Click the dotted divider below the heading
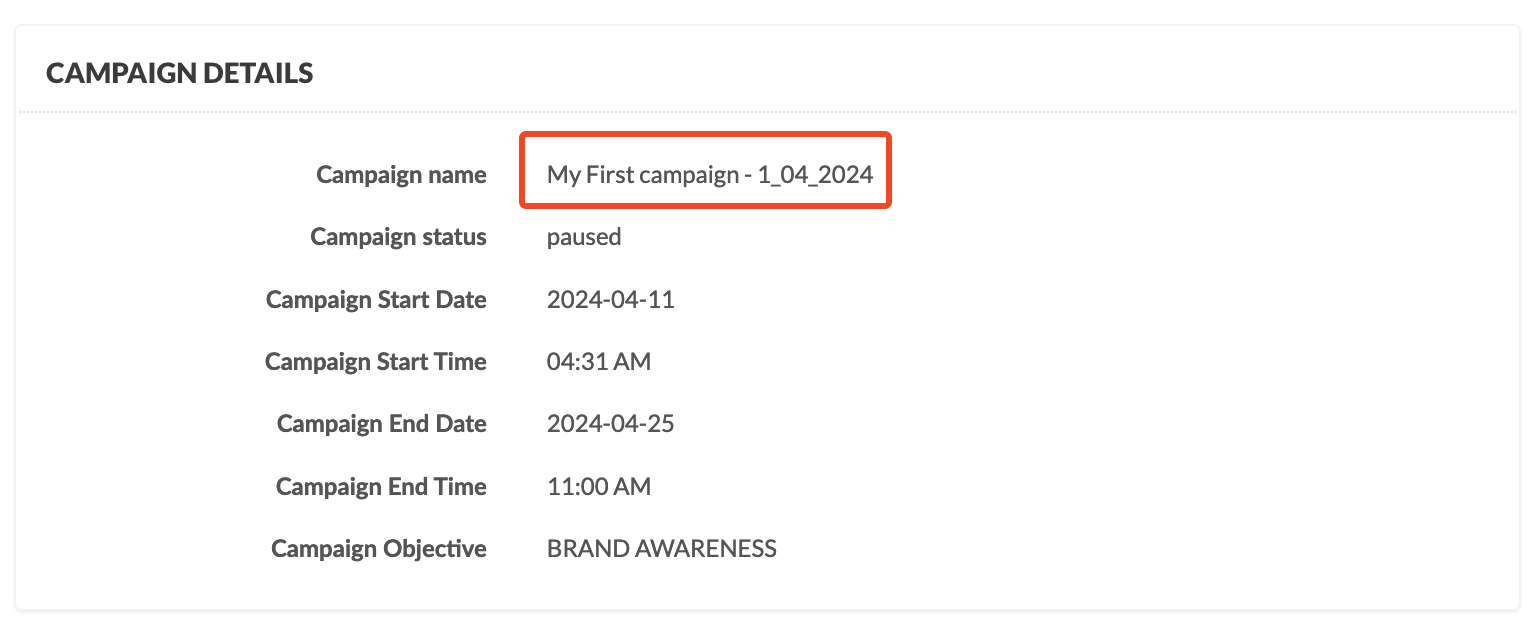1536x632 pixels. pos(768,111)
